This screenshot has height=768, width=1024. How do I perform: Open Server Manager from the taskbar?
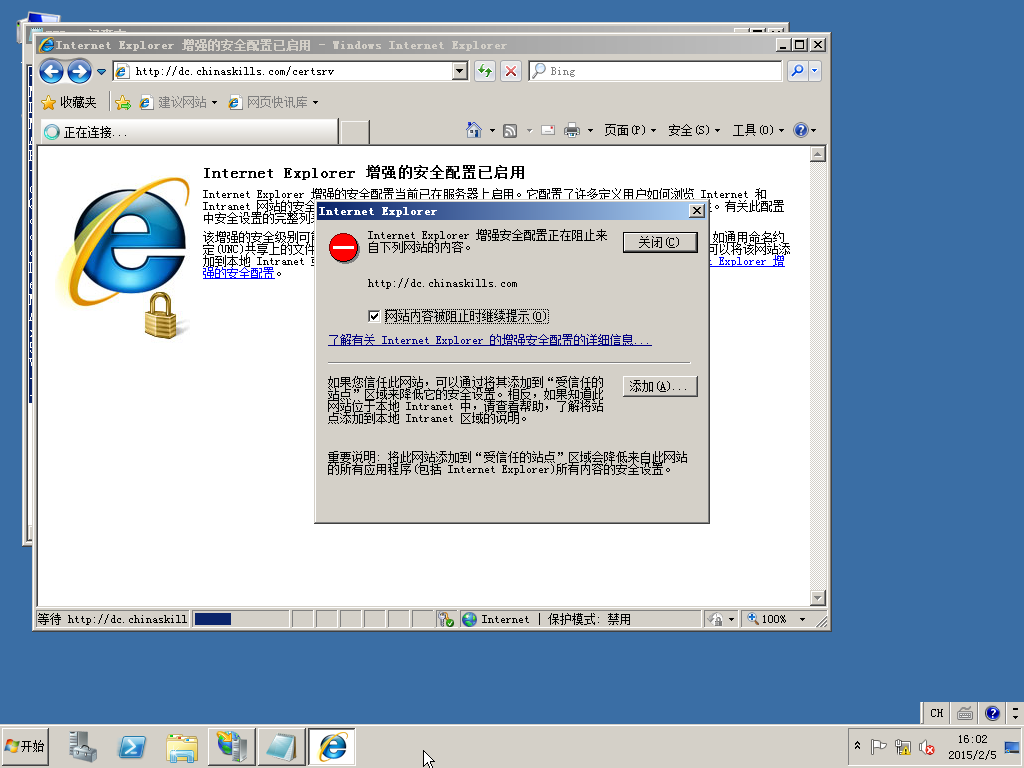coord(83,746)
